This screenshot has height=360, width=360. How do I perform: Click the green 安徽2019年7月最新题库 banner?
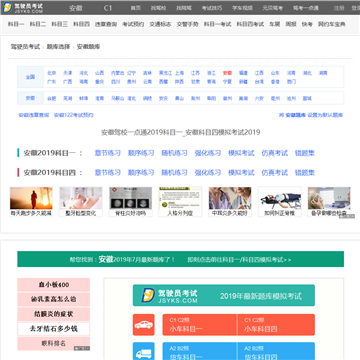coord(180,259)
